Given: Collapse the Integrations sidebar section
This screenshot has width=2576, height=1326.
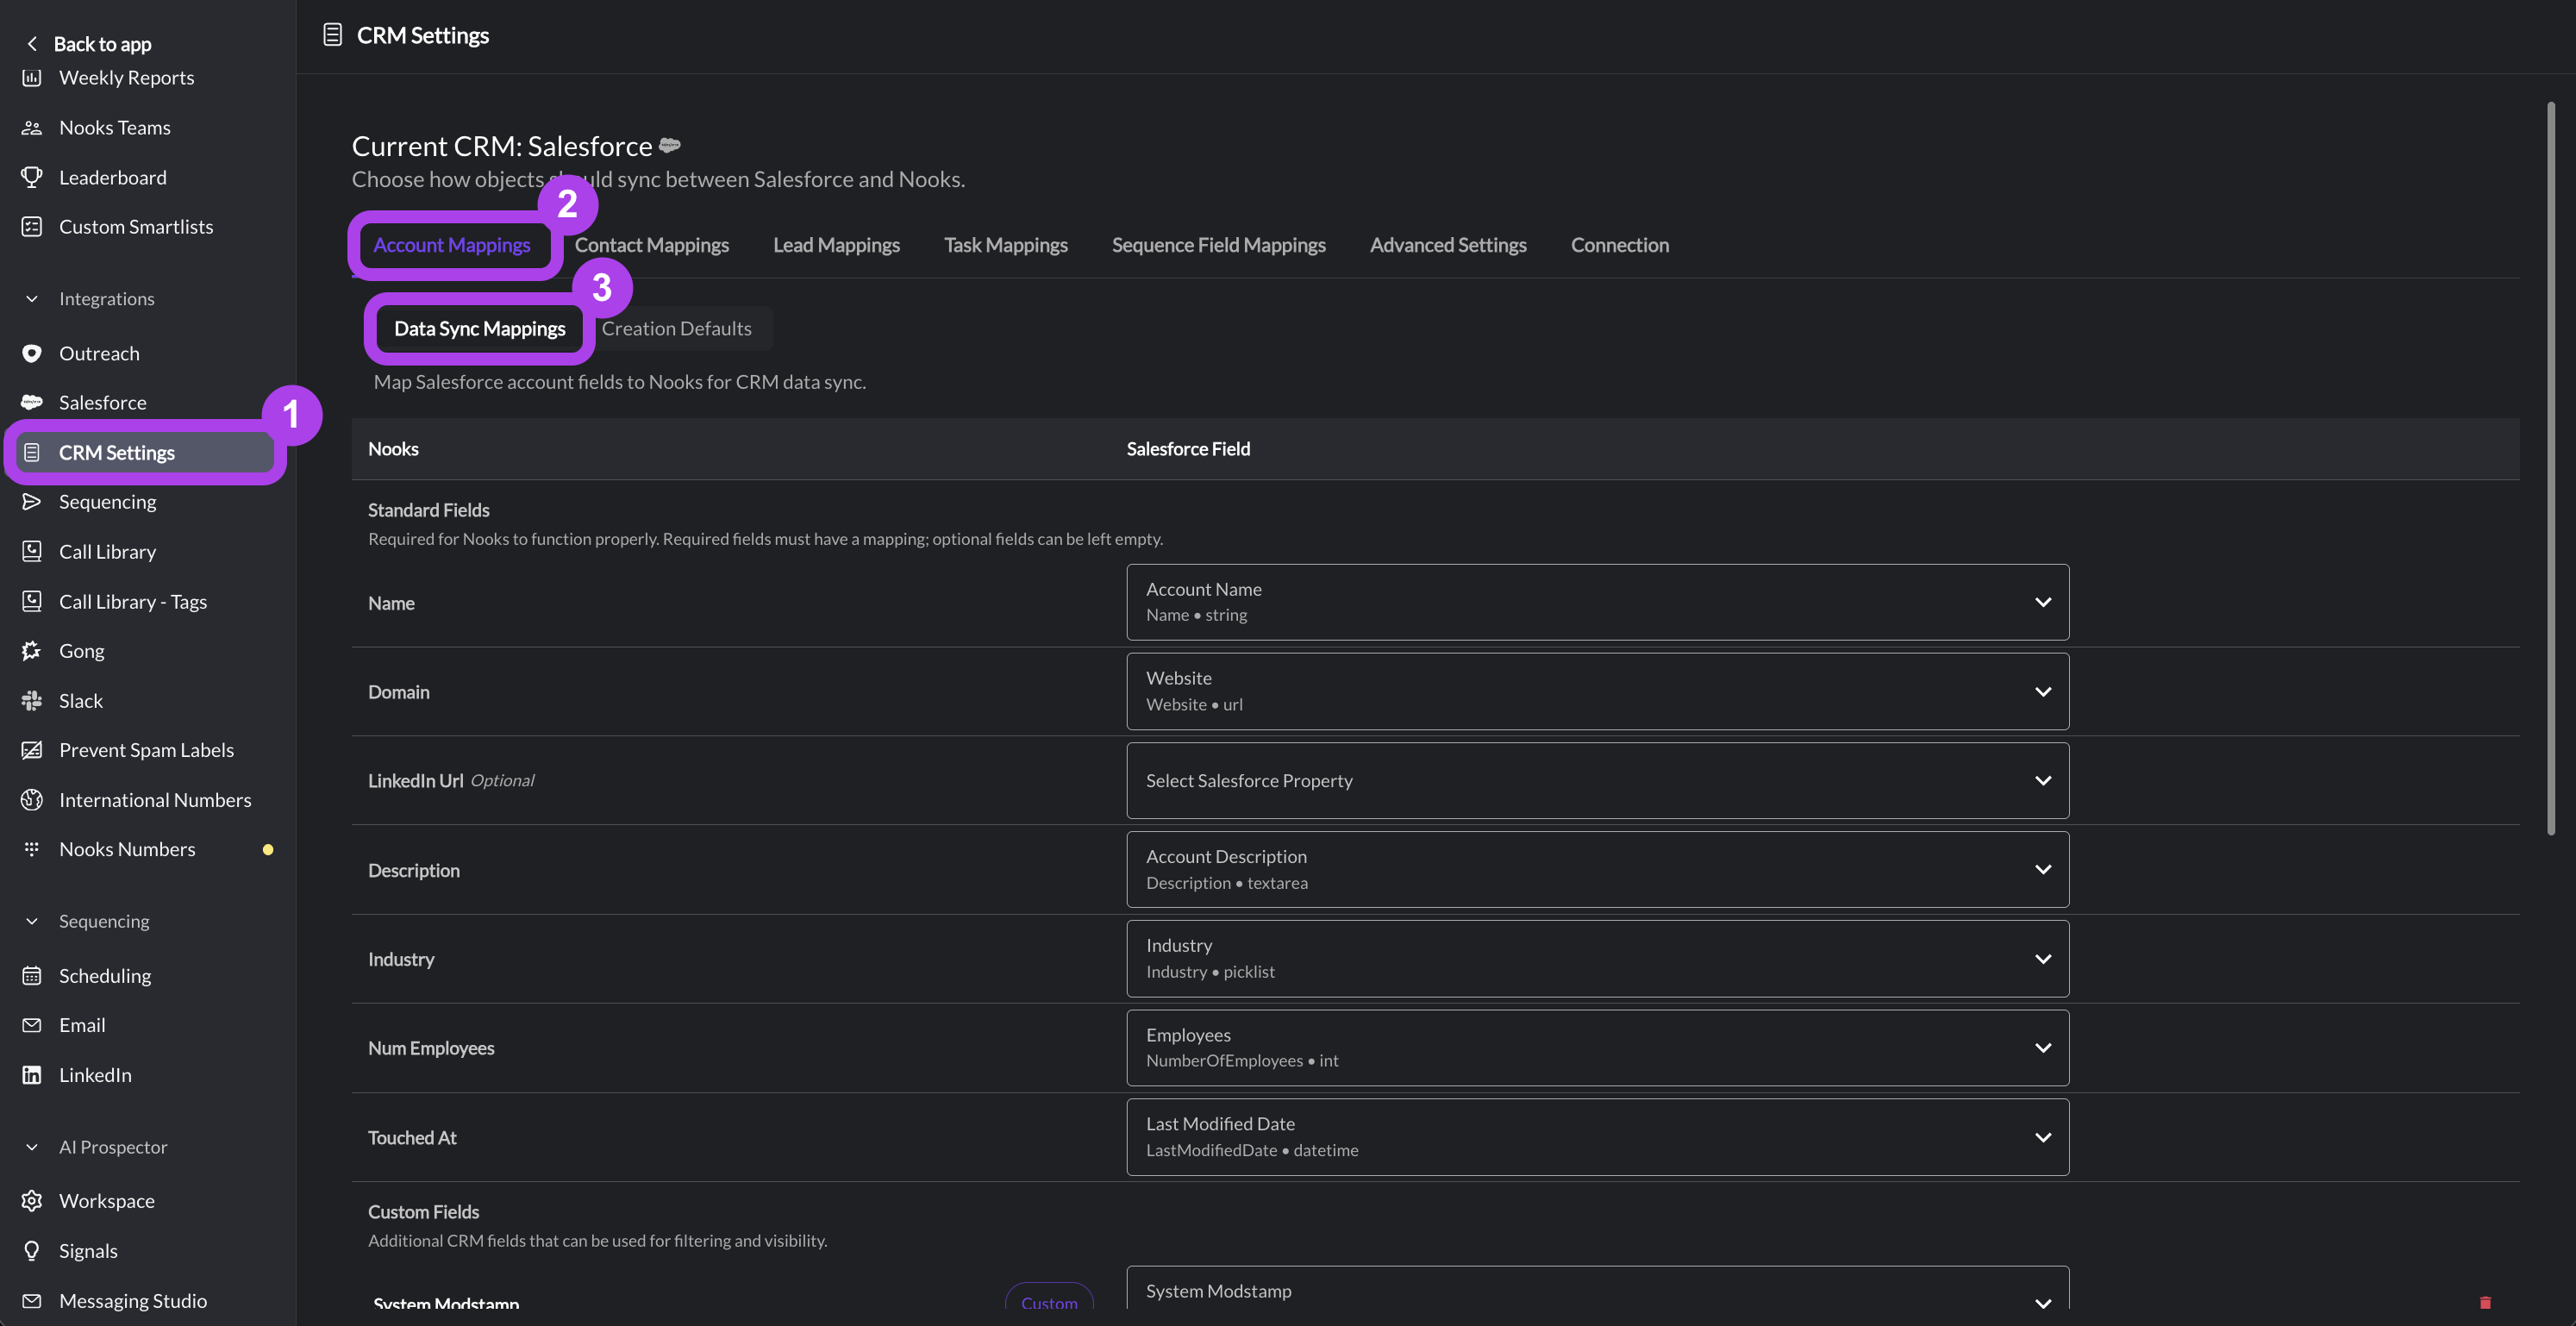Looking at the screenshot, I should point(32,299).
